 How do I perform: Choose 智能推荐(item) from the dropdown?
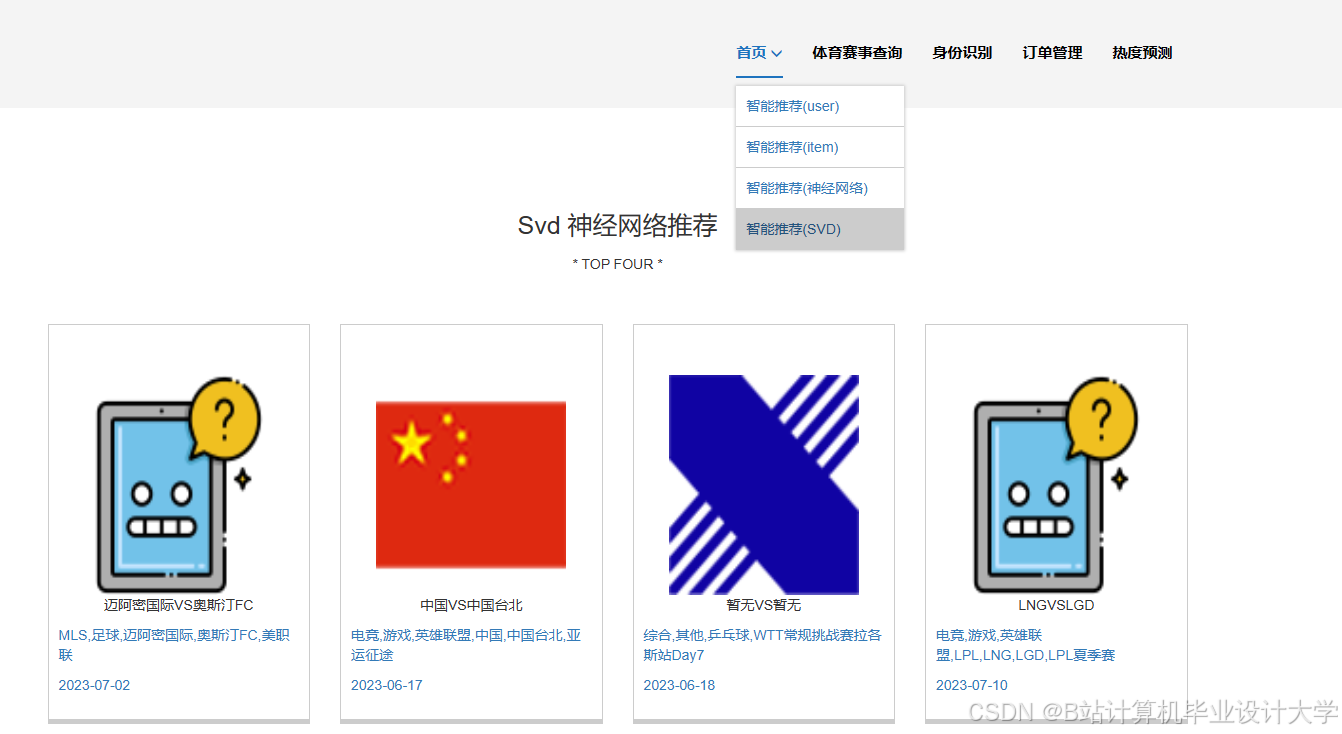coord(820,147)
